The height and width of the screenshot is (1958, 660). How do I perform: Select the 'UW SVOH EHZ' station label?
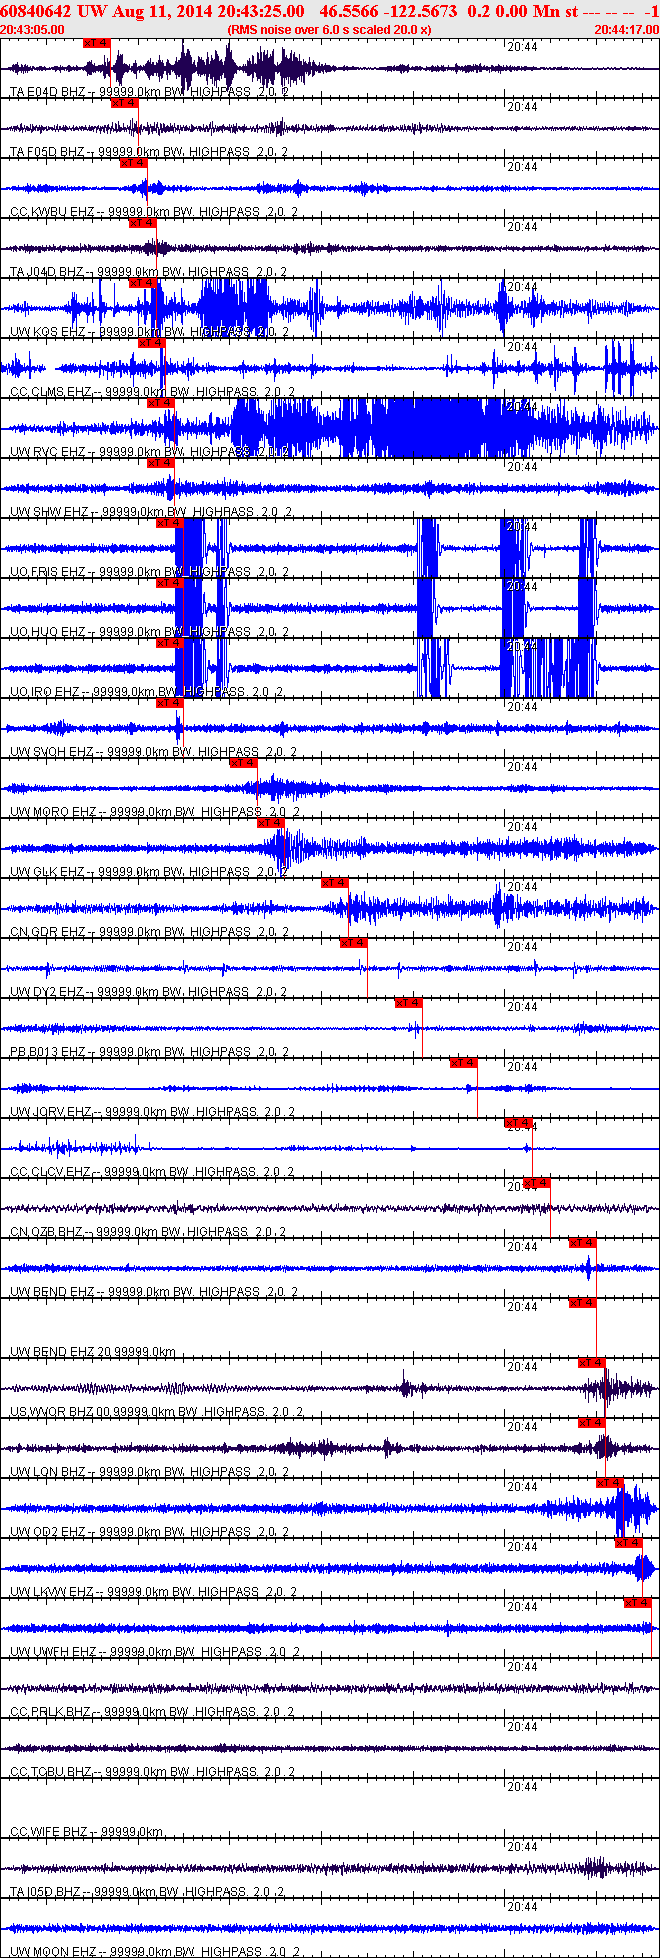53,752
